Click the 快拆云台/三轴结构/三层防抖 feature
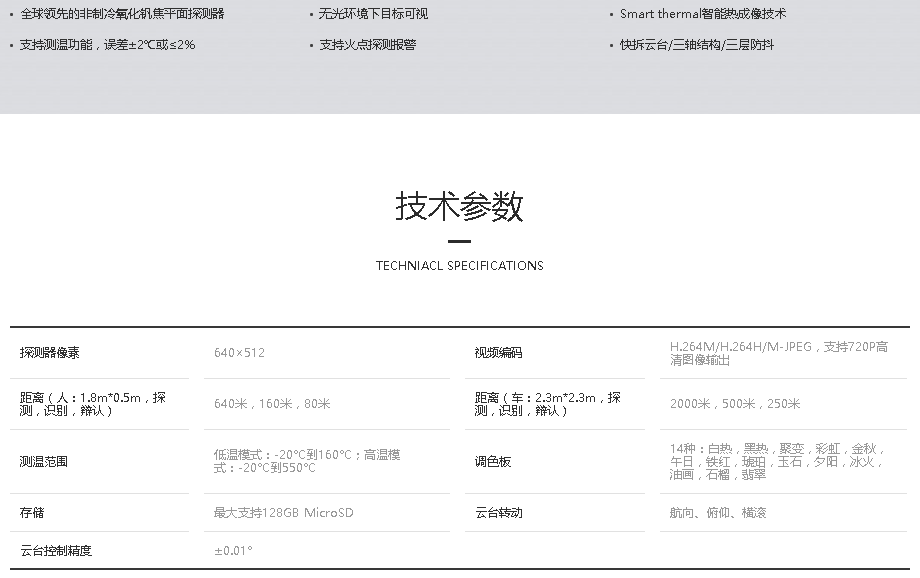Viewport: 920px width, 578px height. click(697, 45)
